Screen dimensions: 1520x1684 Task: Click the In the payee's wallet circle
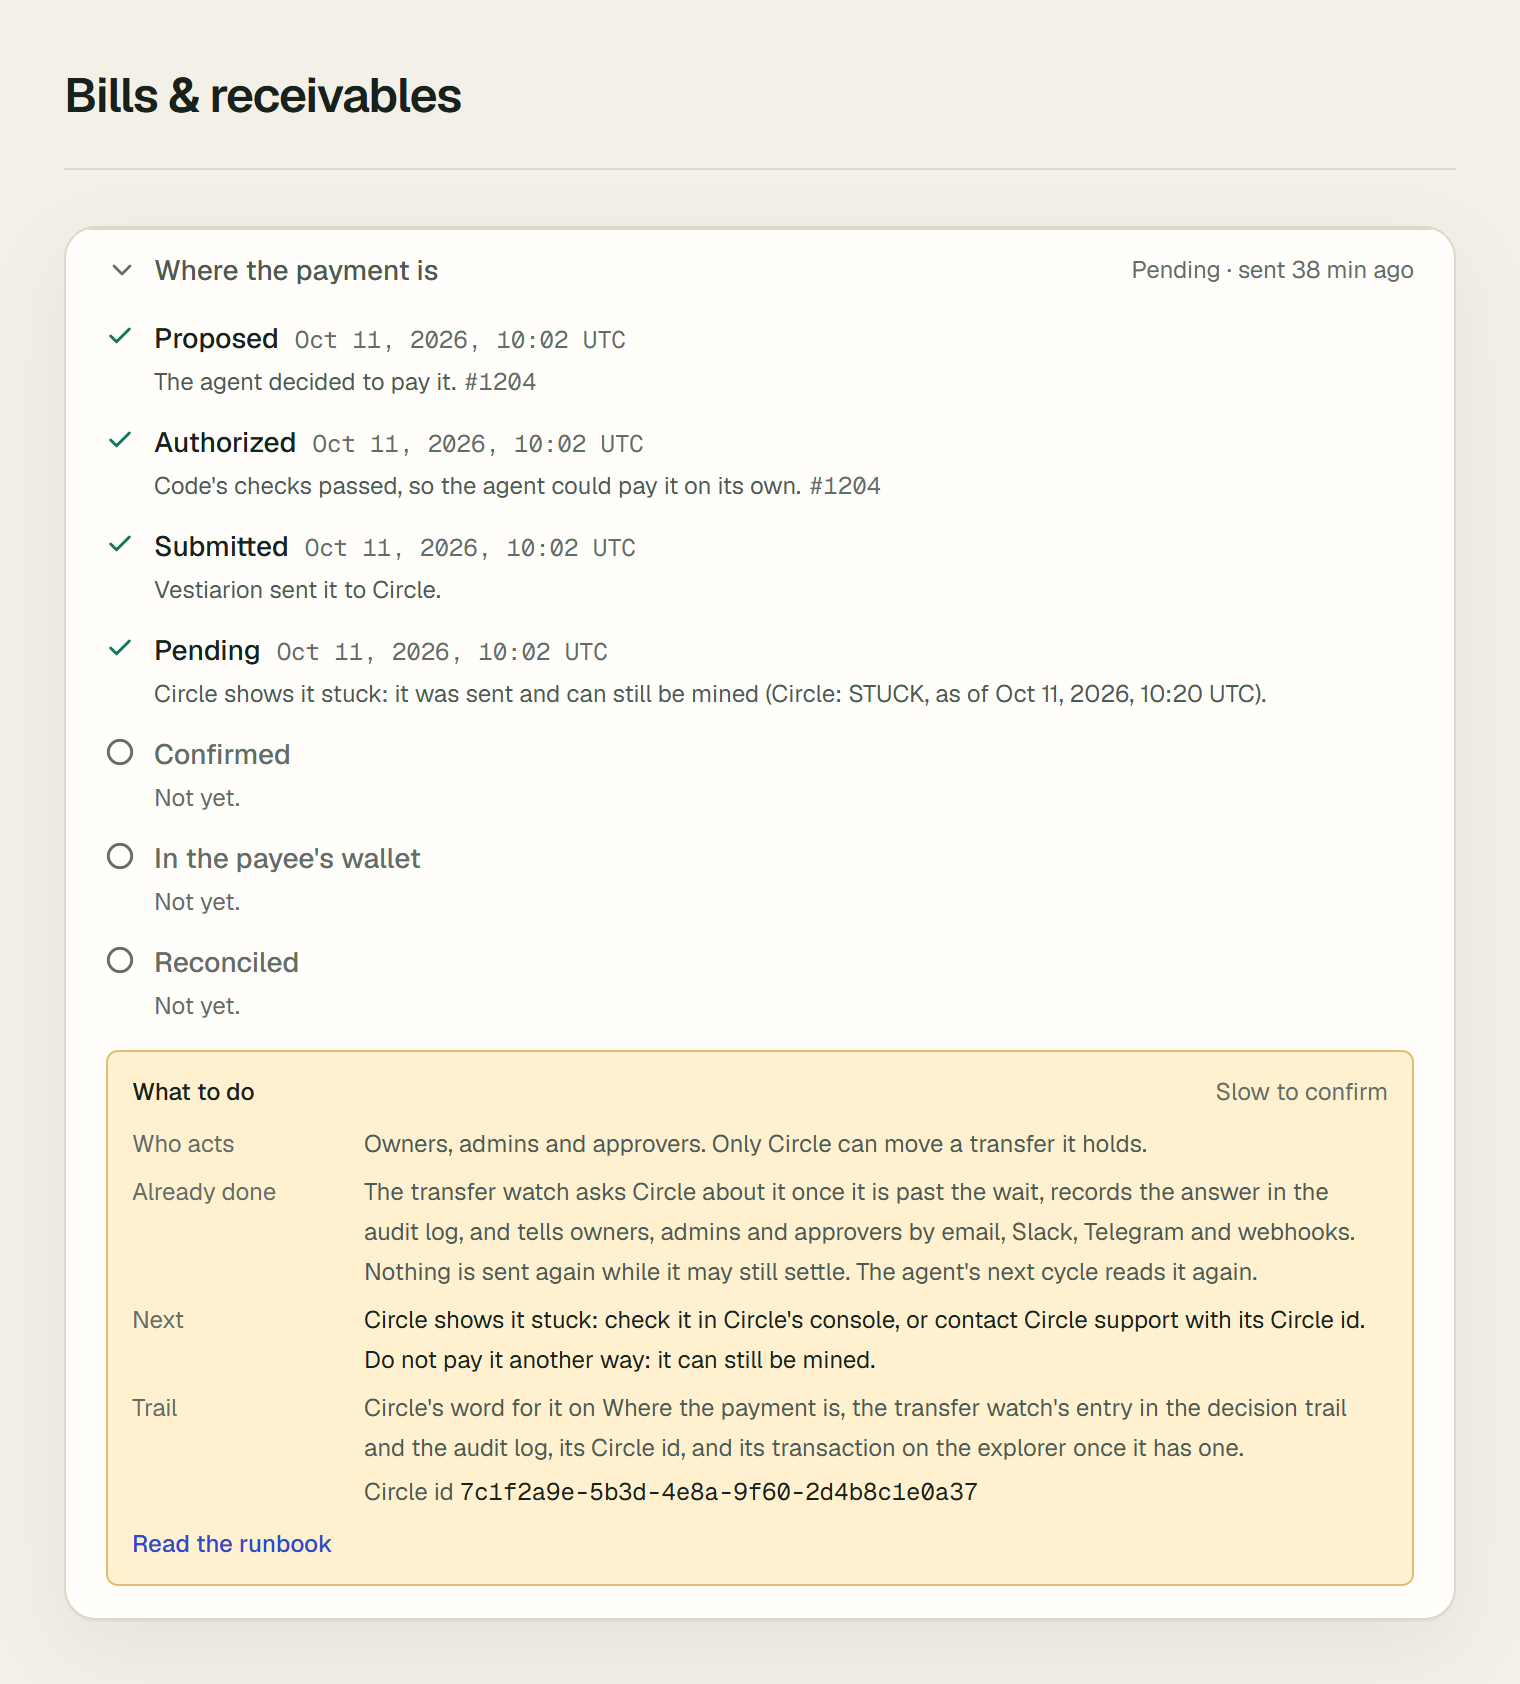point(120,856)
